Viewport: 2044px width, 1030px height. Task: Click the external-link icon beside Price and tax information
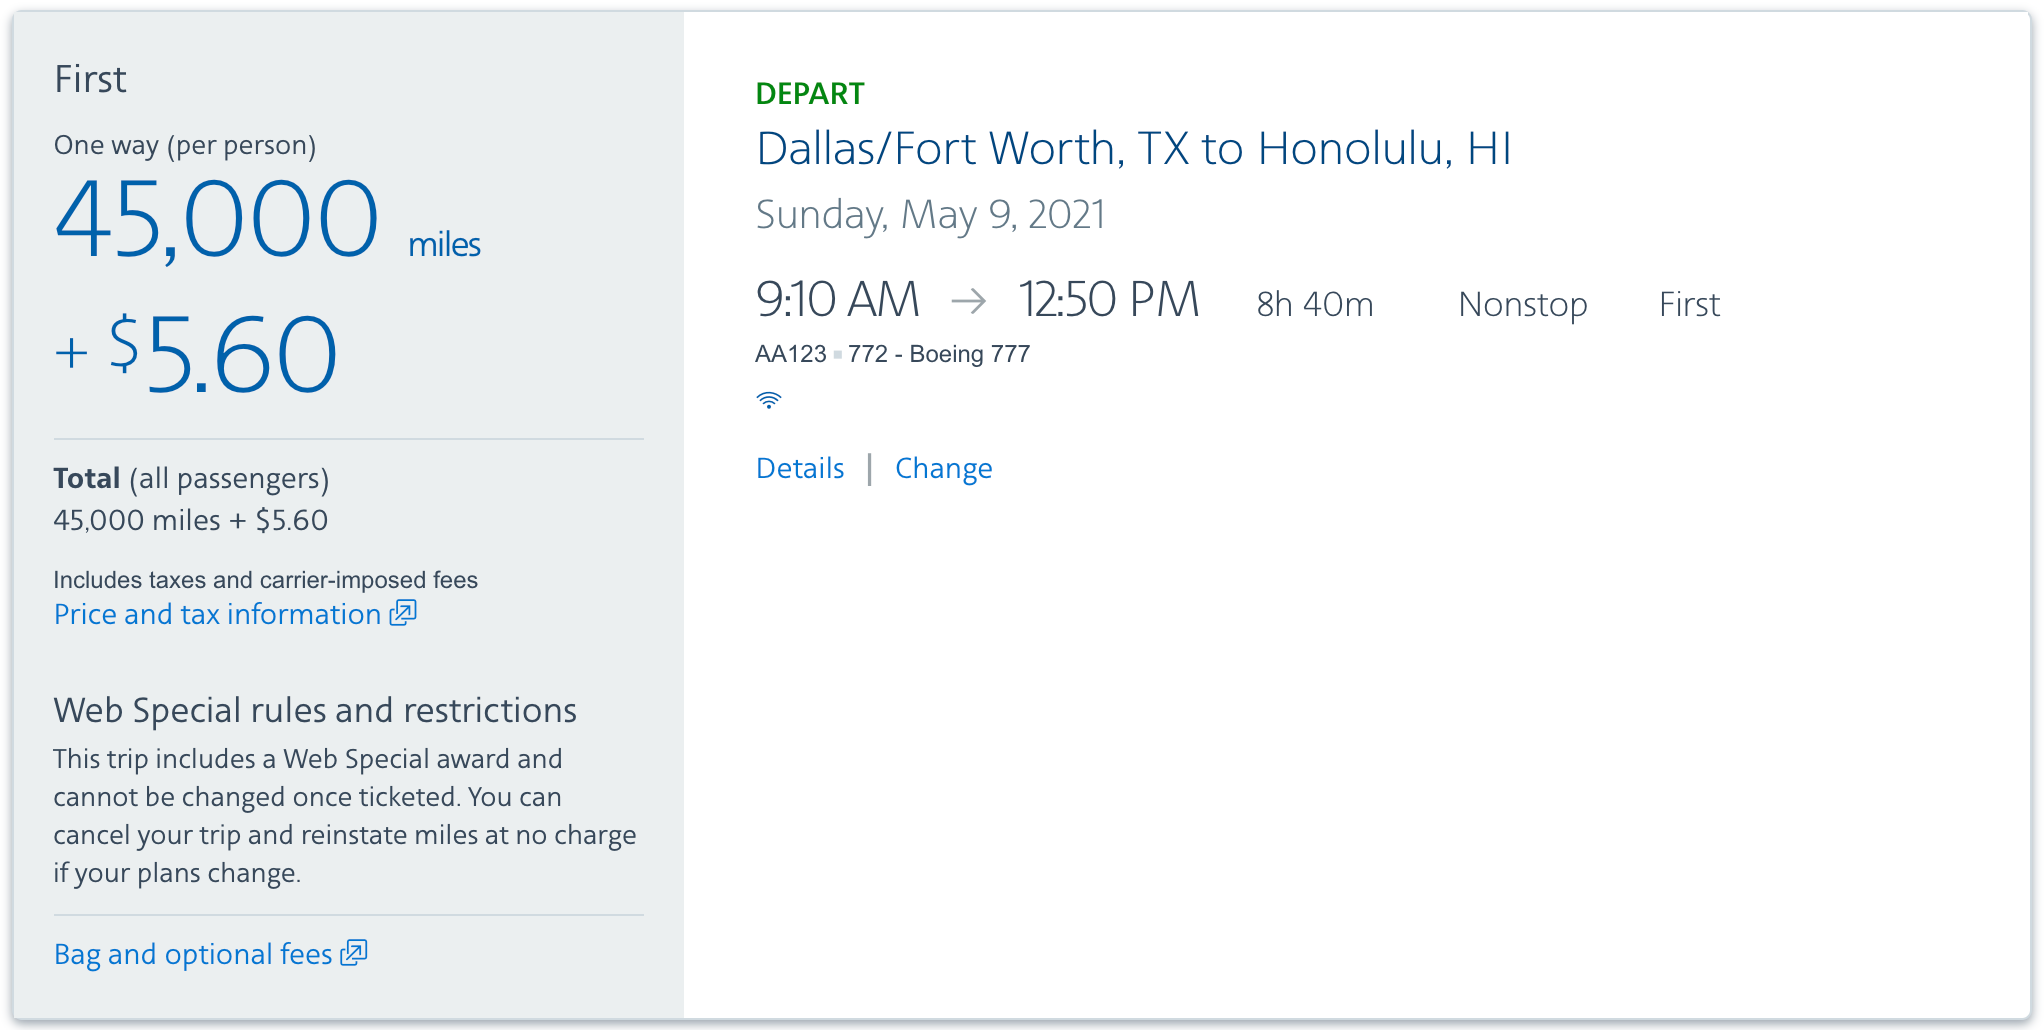click(402, 613)
